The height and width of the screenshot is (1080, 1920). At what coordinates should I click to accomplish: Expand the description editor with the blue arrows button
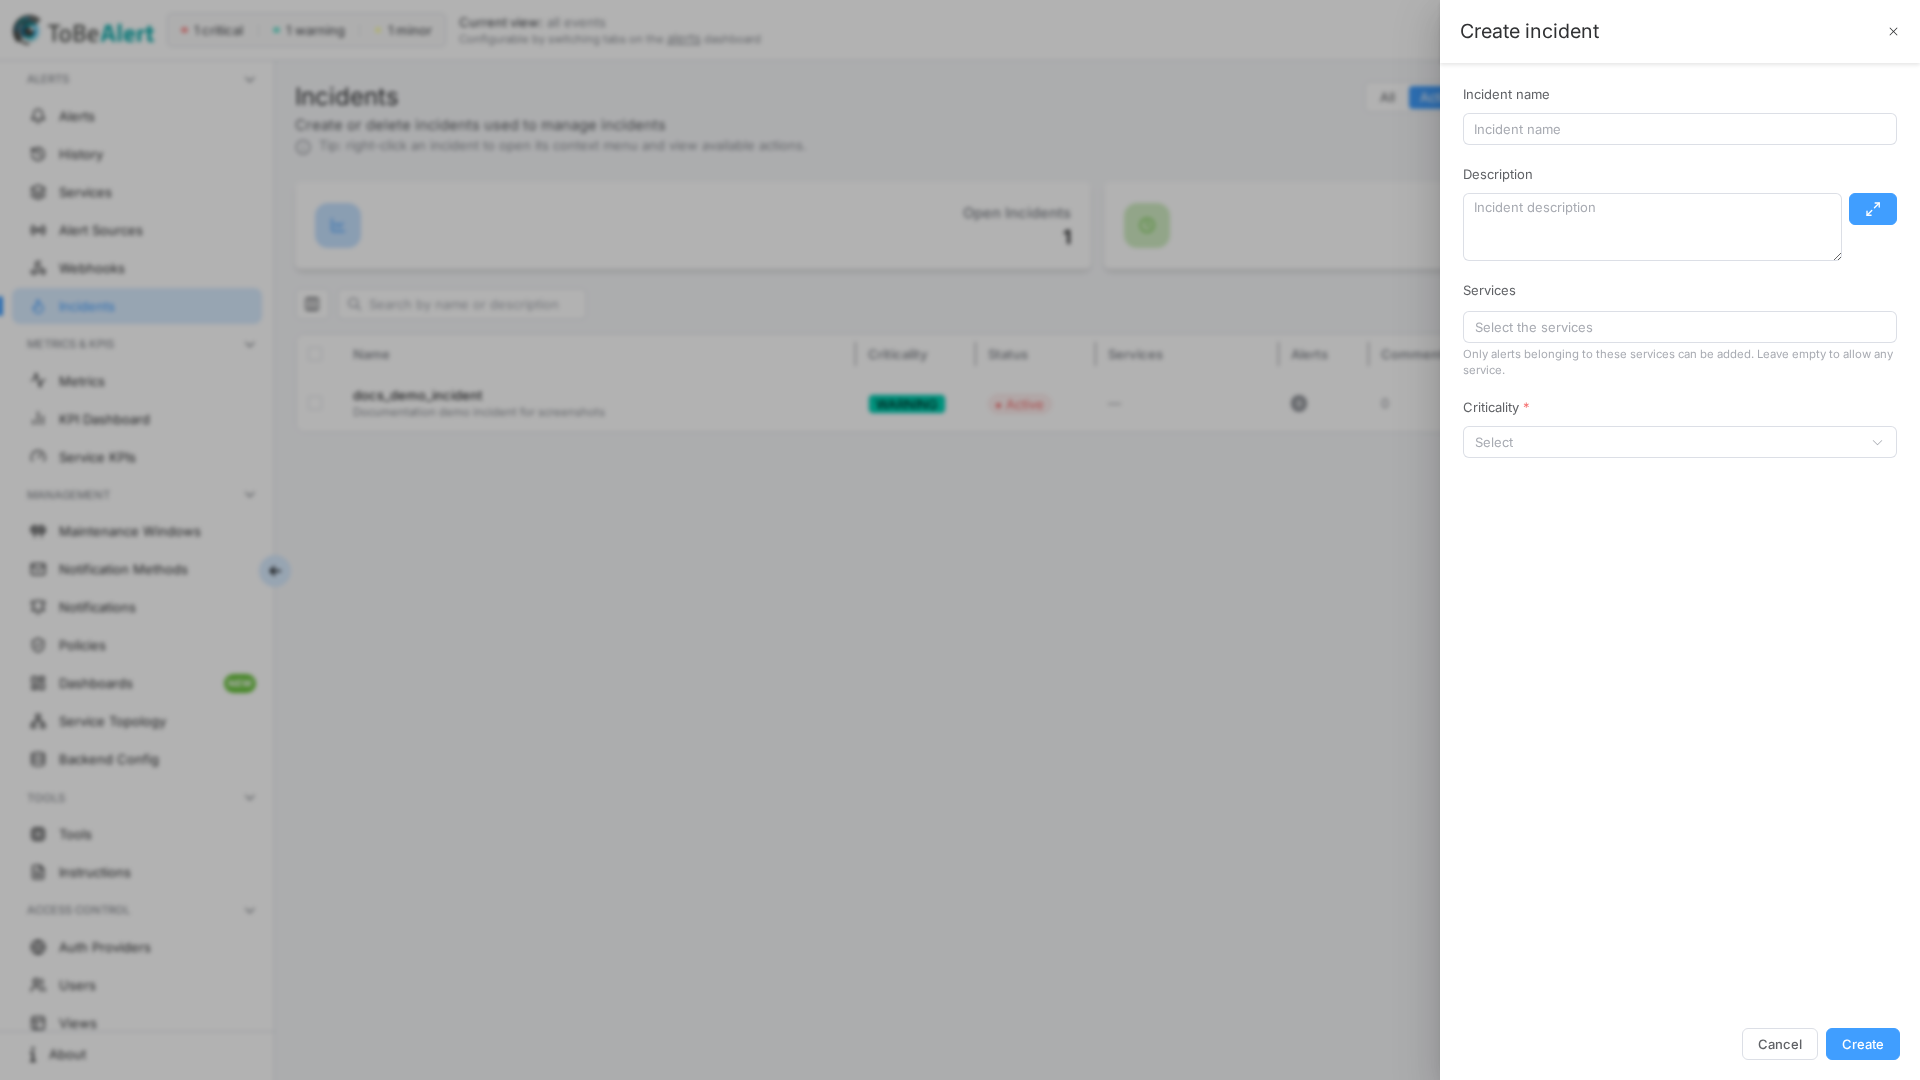click(1872, 209)
